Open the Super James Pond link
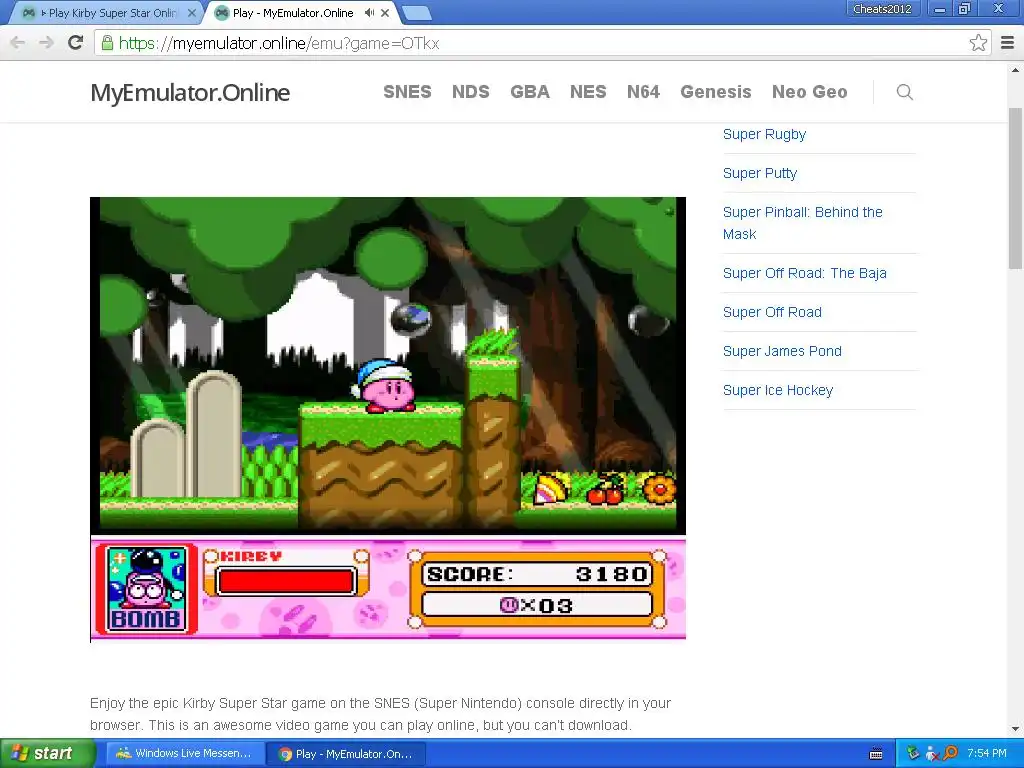This screenshot has width=1024, height=768. [782, 351]
